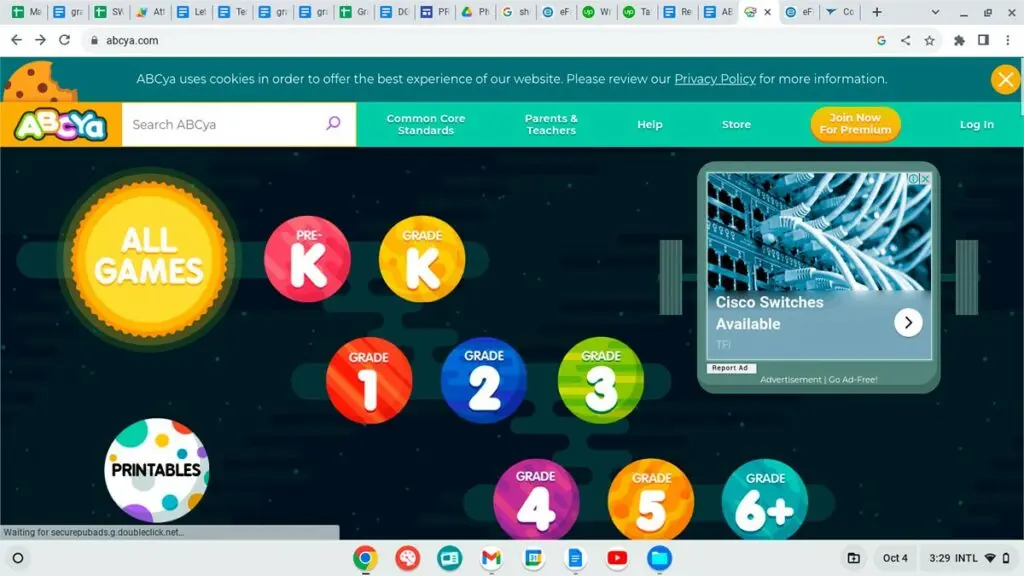The image size is (1024, 576).
Task: Click the browser forward arrow
Action: pyautogui.click(x=40, y=40)
